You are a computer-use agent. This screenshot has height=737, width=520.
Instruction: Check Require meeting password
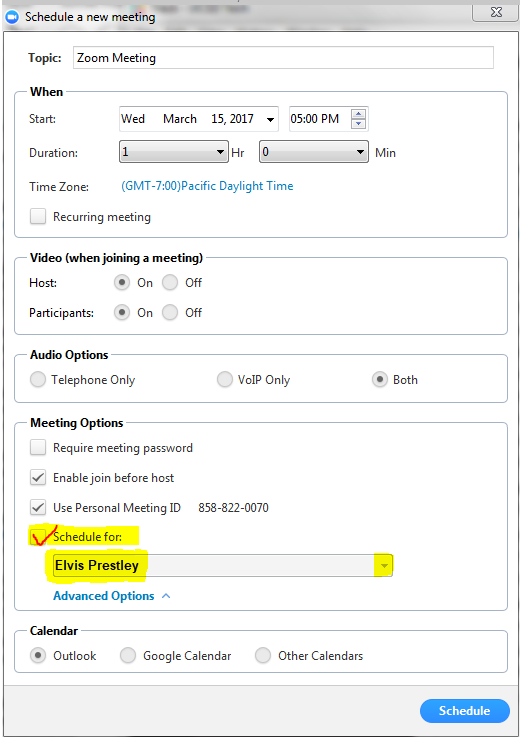pyautogui.click(x=38, y=447)
